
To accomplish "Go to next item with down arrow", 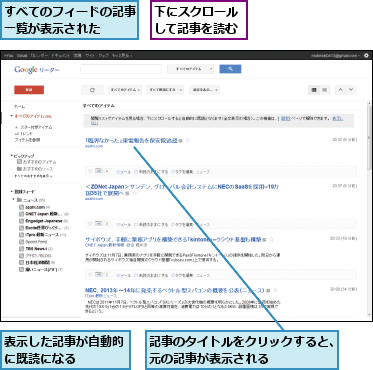I will click(351, 90).
